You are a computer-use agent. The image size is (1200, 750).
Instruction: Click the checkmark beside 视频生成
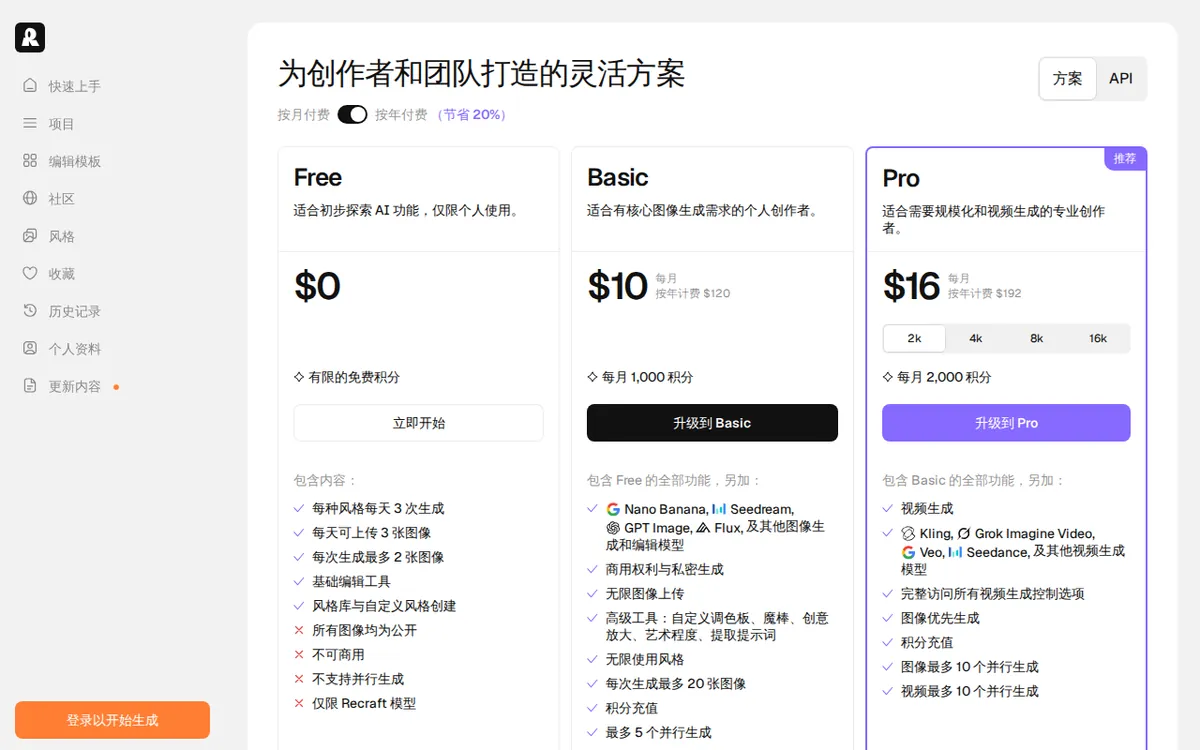coord(888,508)
